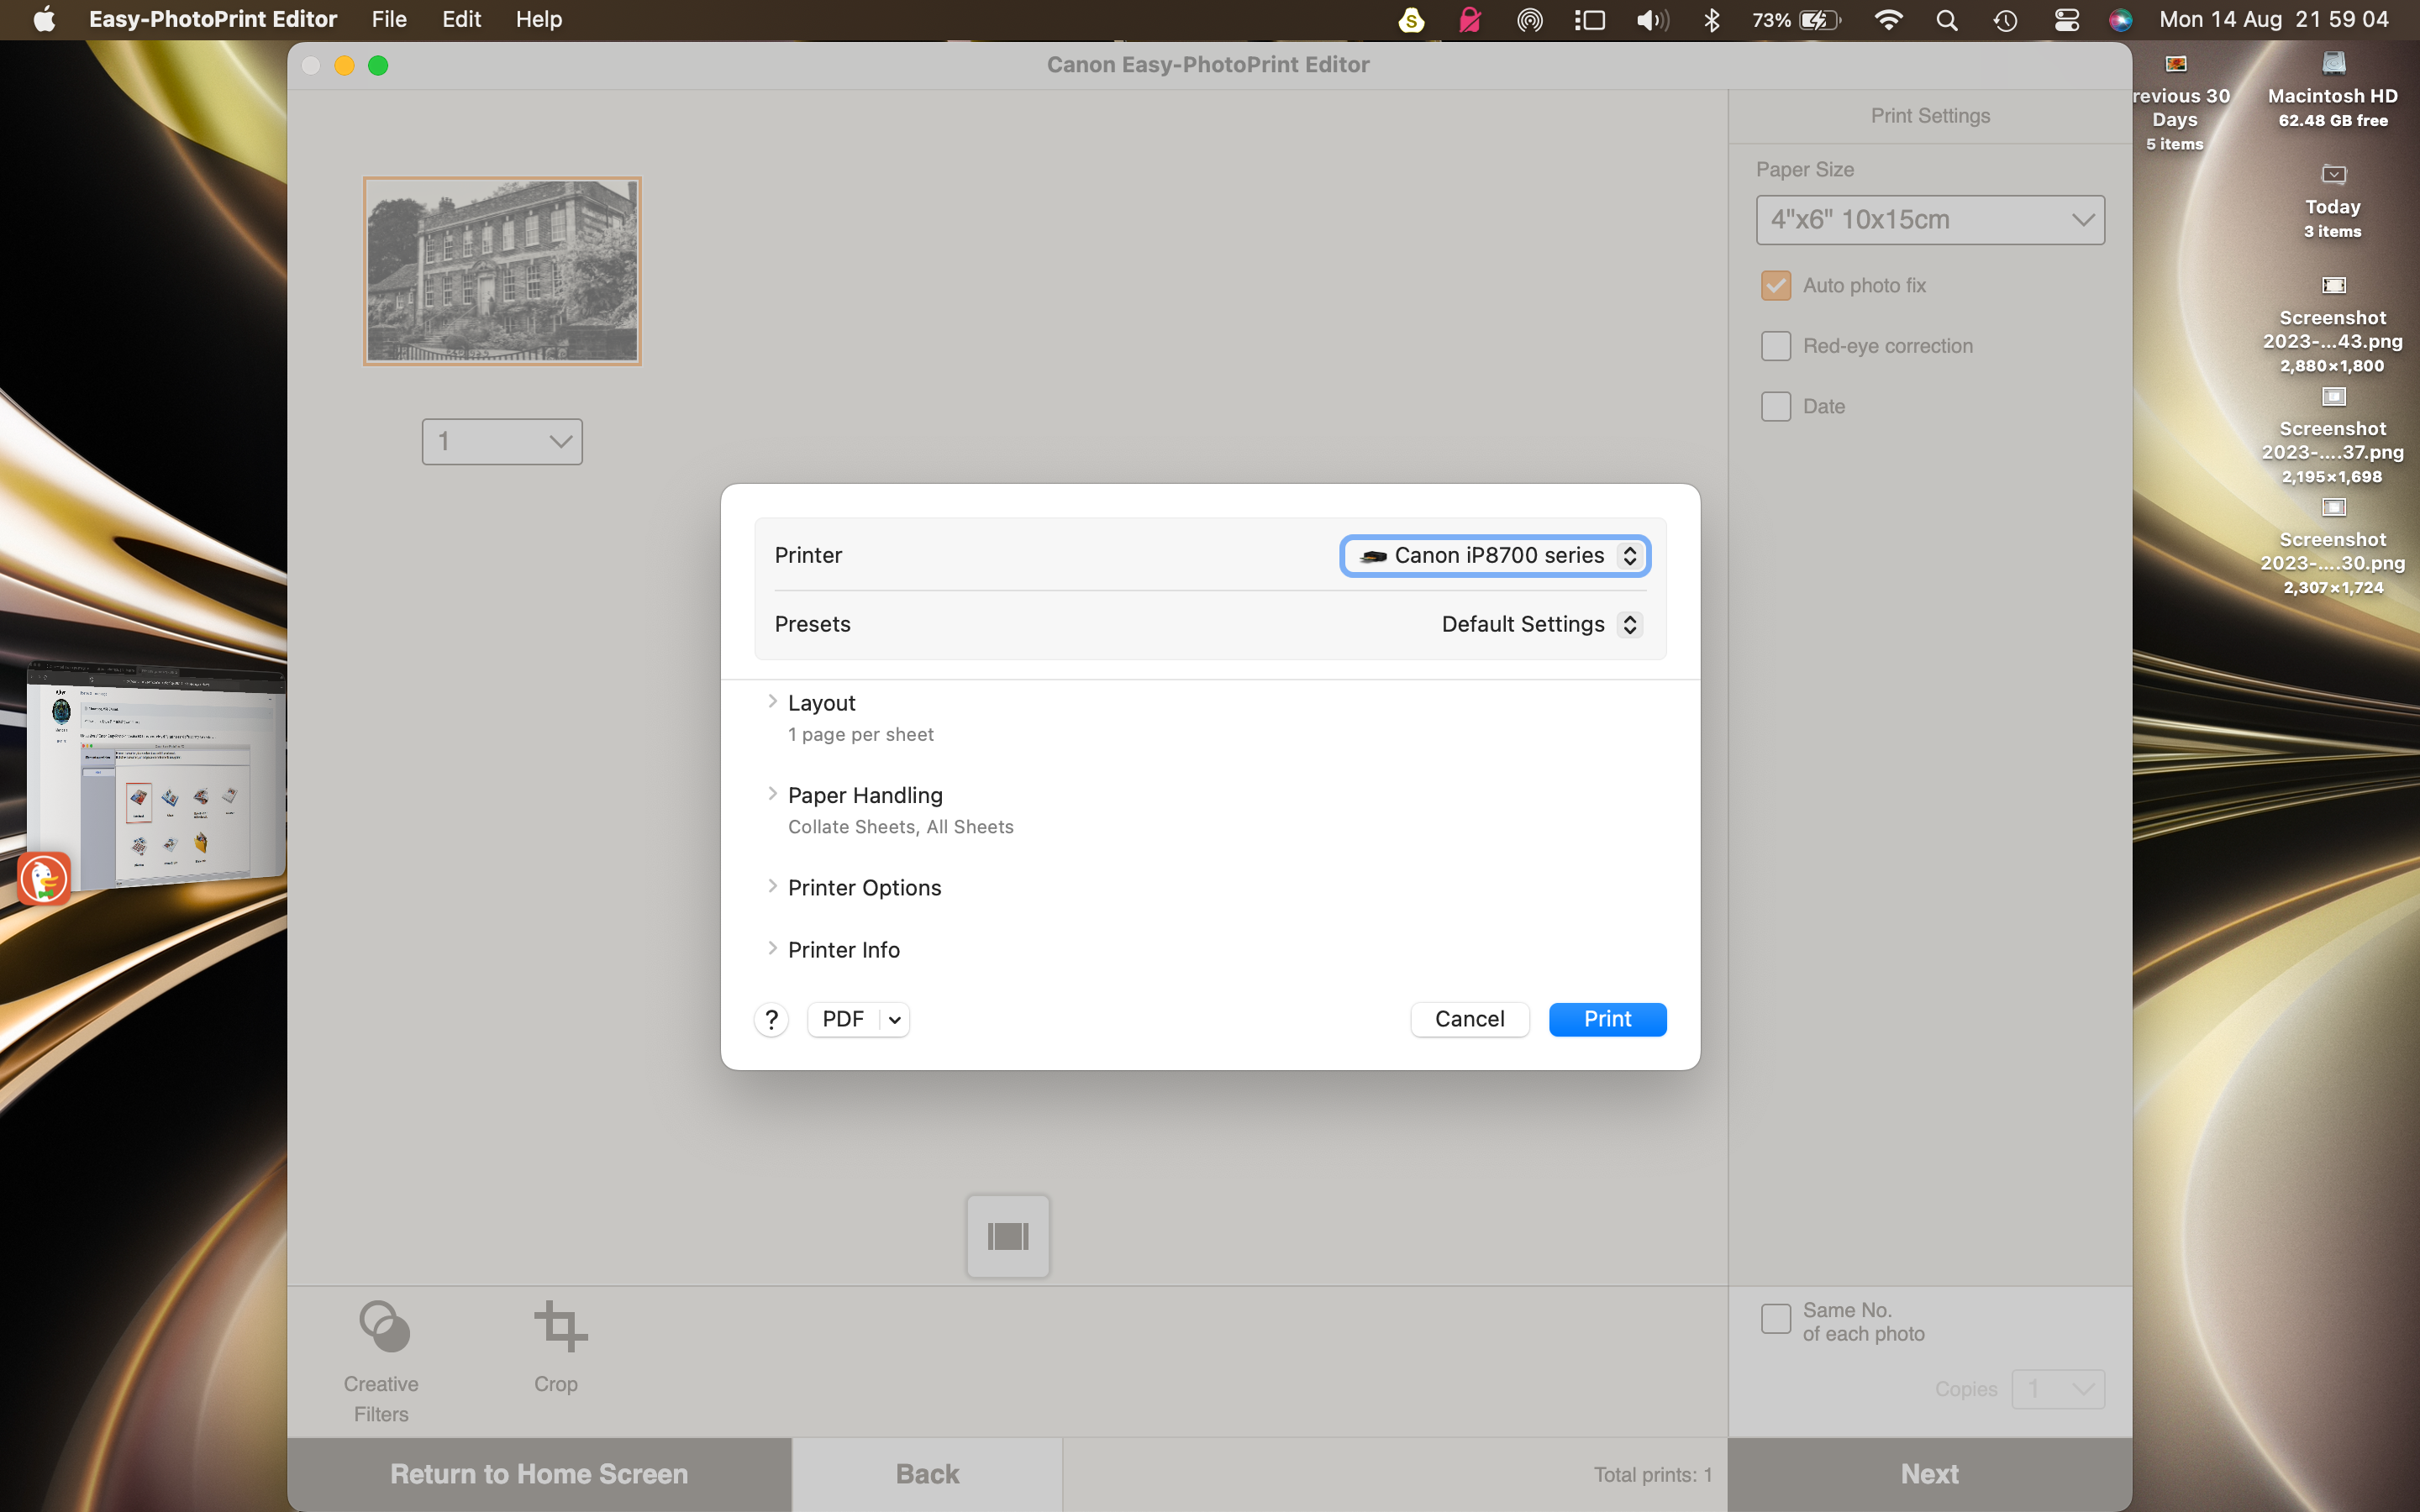Expand the Paper Handling section
2420x1512 pixels.
(x=772, y=794)
